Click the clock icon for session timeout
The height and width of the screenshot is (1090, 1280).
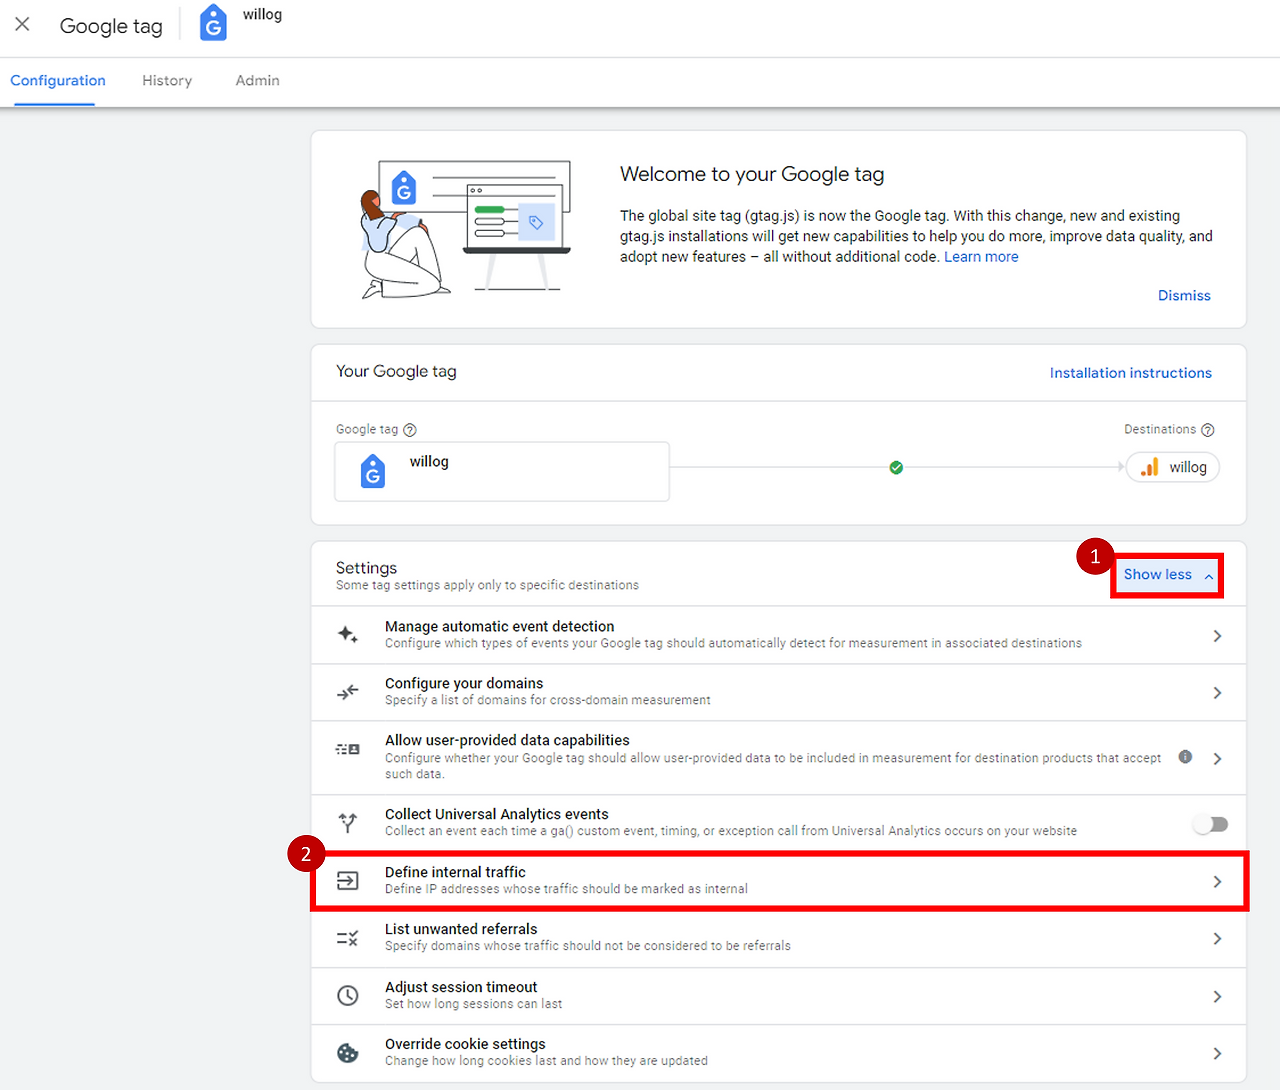(x=347, y=996)
